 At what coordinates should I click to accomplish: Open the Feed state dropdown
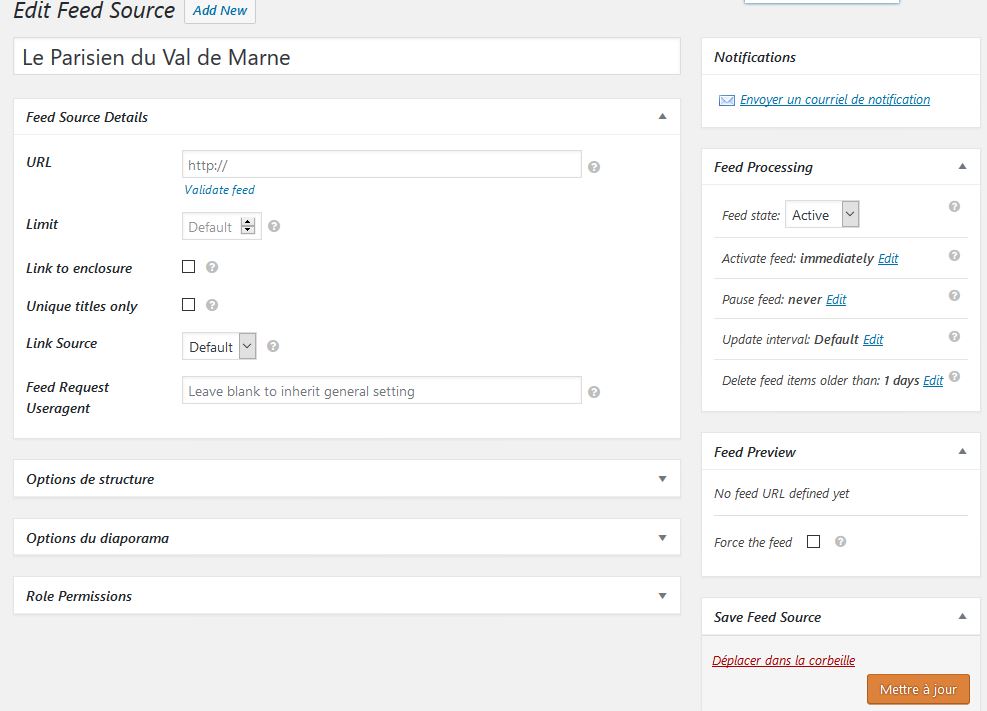pyautogui.click(x=822, y=215)
